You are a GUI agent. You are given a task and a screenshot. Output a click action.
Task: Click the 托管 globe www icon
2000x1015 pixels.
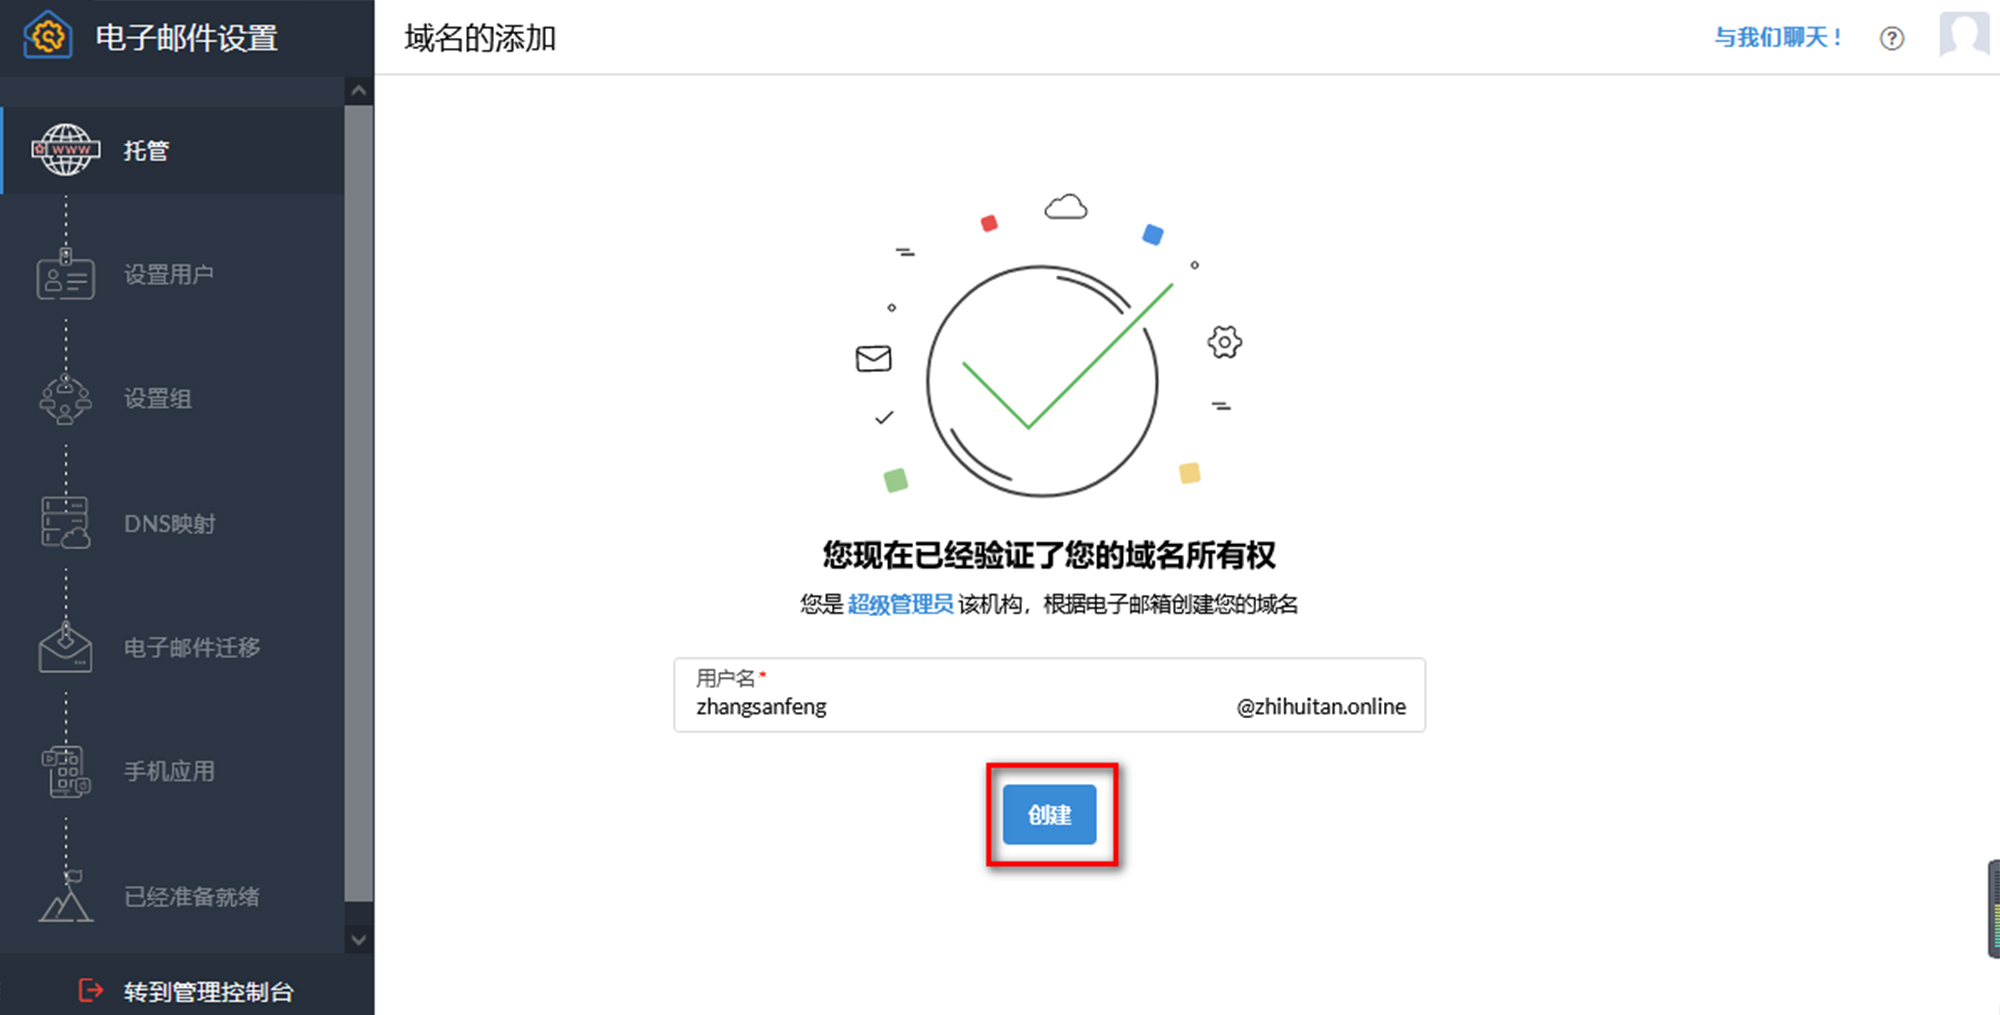[x=66, y=150]
